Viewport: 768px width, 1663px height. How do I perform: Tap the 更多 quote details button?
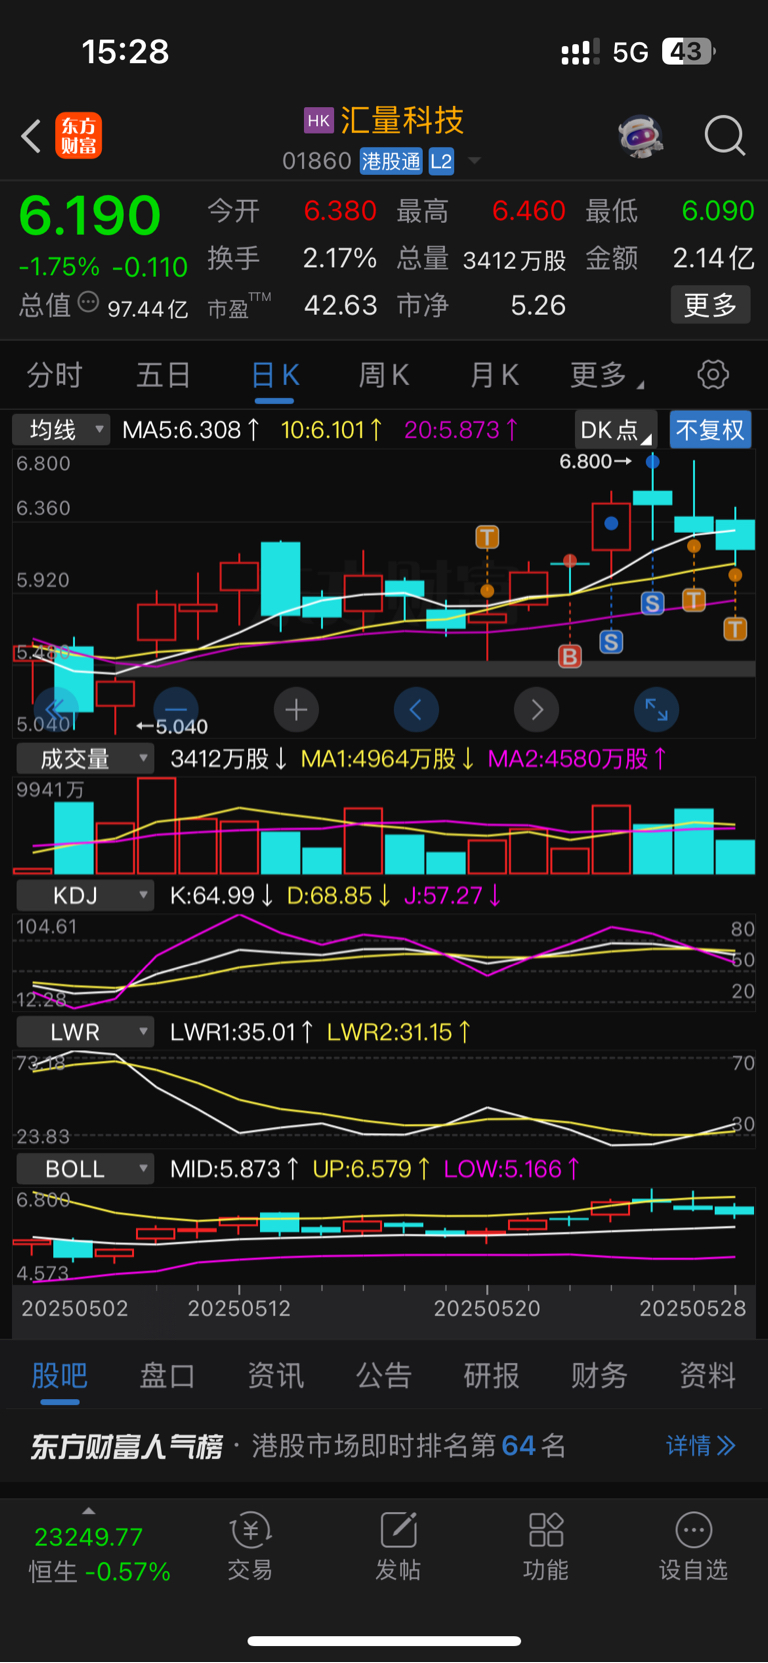tap(710, 305)
